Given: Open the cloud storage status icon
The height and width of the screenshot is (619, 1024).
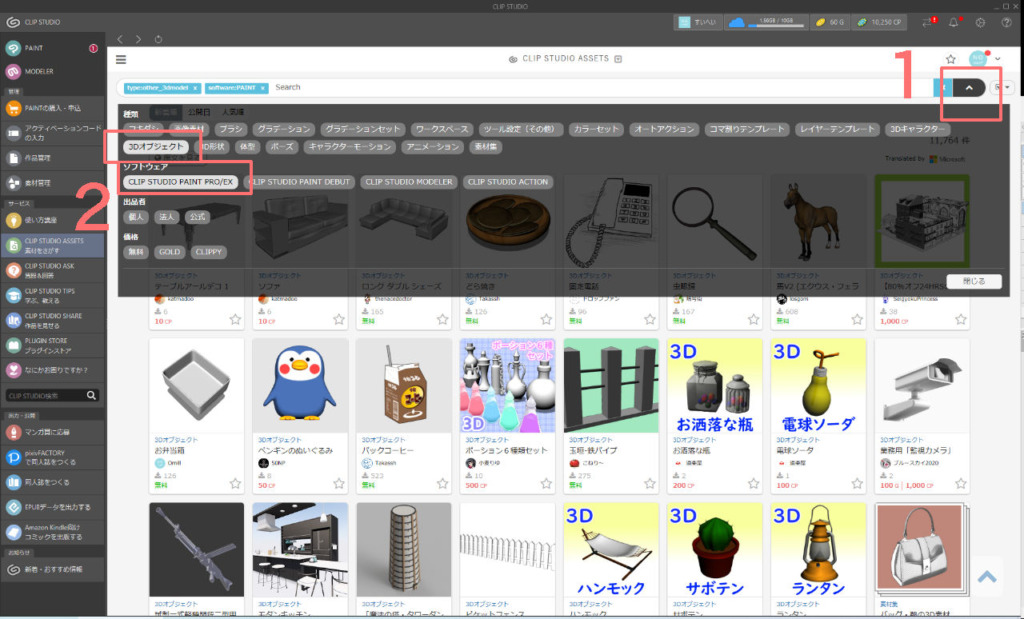Looking at the screenshot, I should point(736,22).
